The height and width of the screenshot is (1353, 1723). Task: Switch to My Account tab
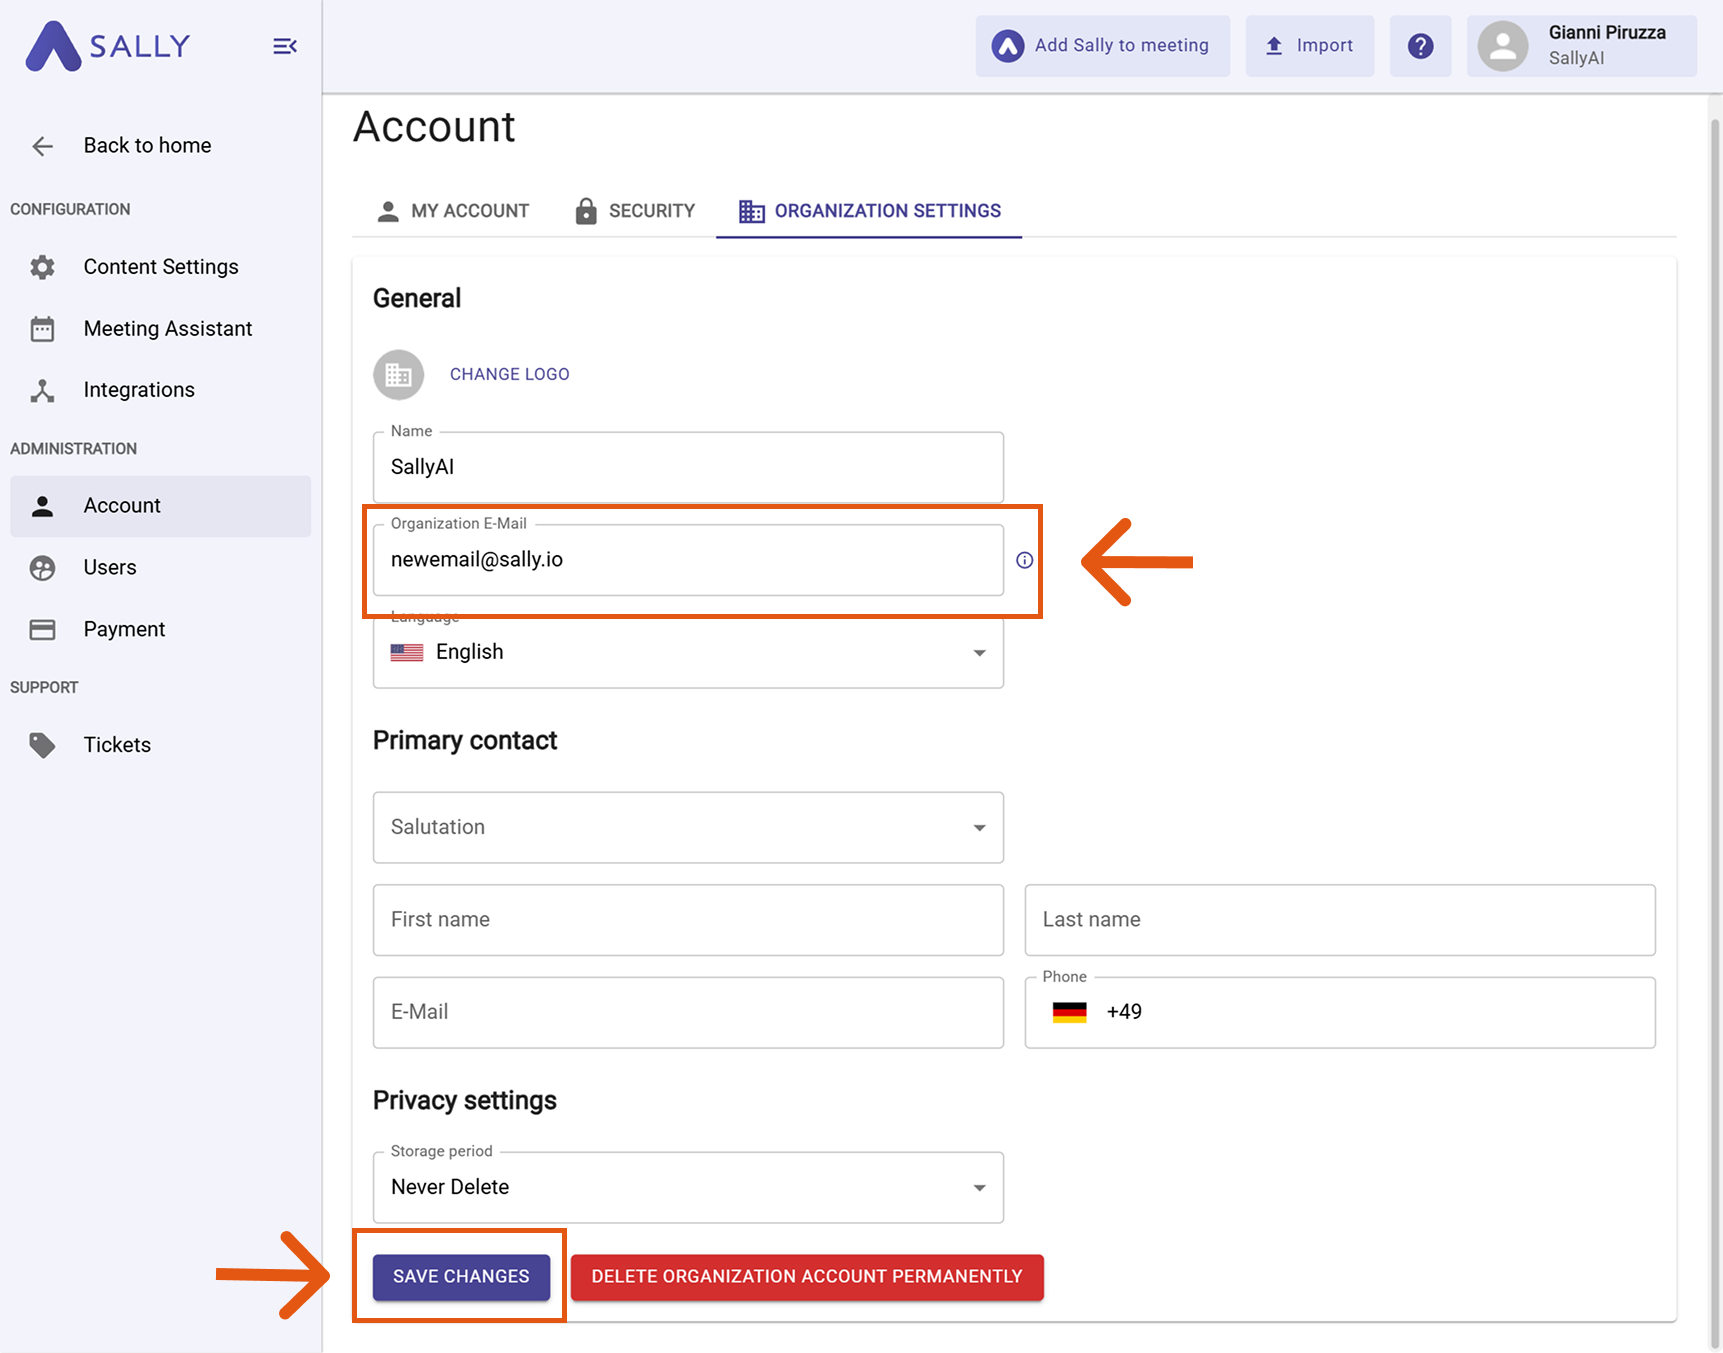tap(453, 211)
